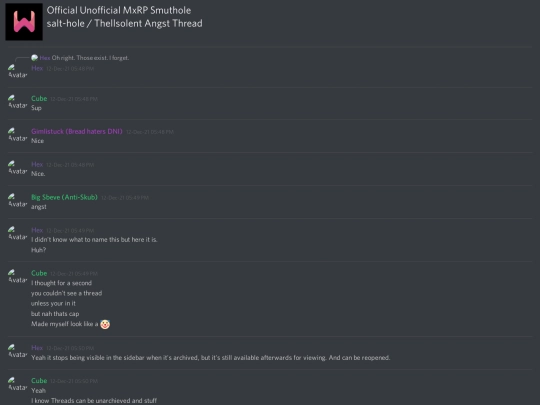Click the Cube username above "Sup"
This screenshot has width=540, height=405.
39,98
